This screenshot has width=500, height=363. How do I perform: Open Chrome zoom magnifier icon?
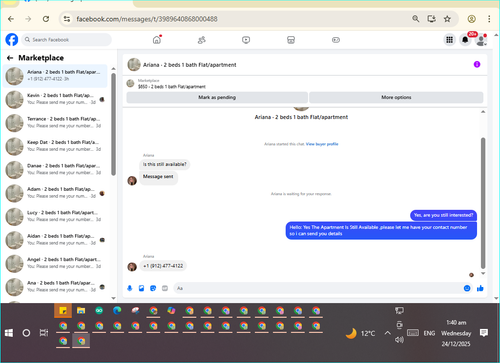click(x=416, y=19)
